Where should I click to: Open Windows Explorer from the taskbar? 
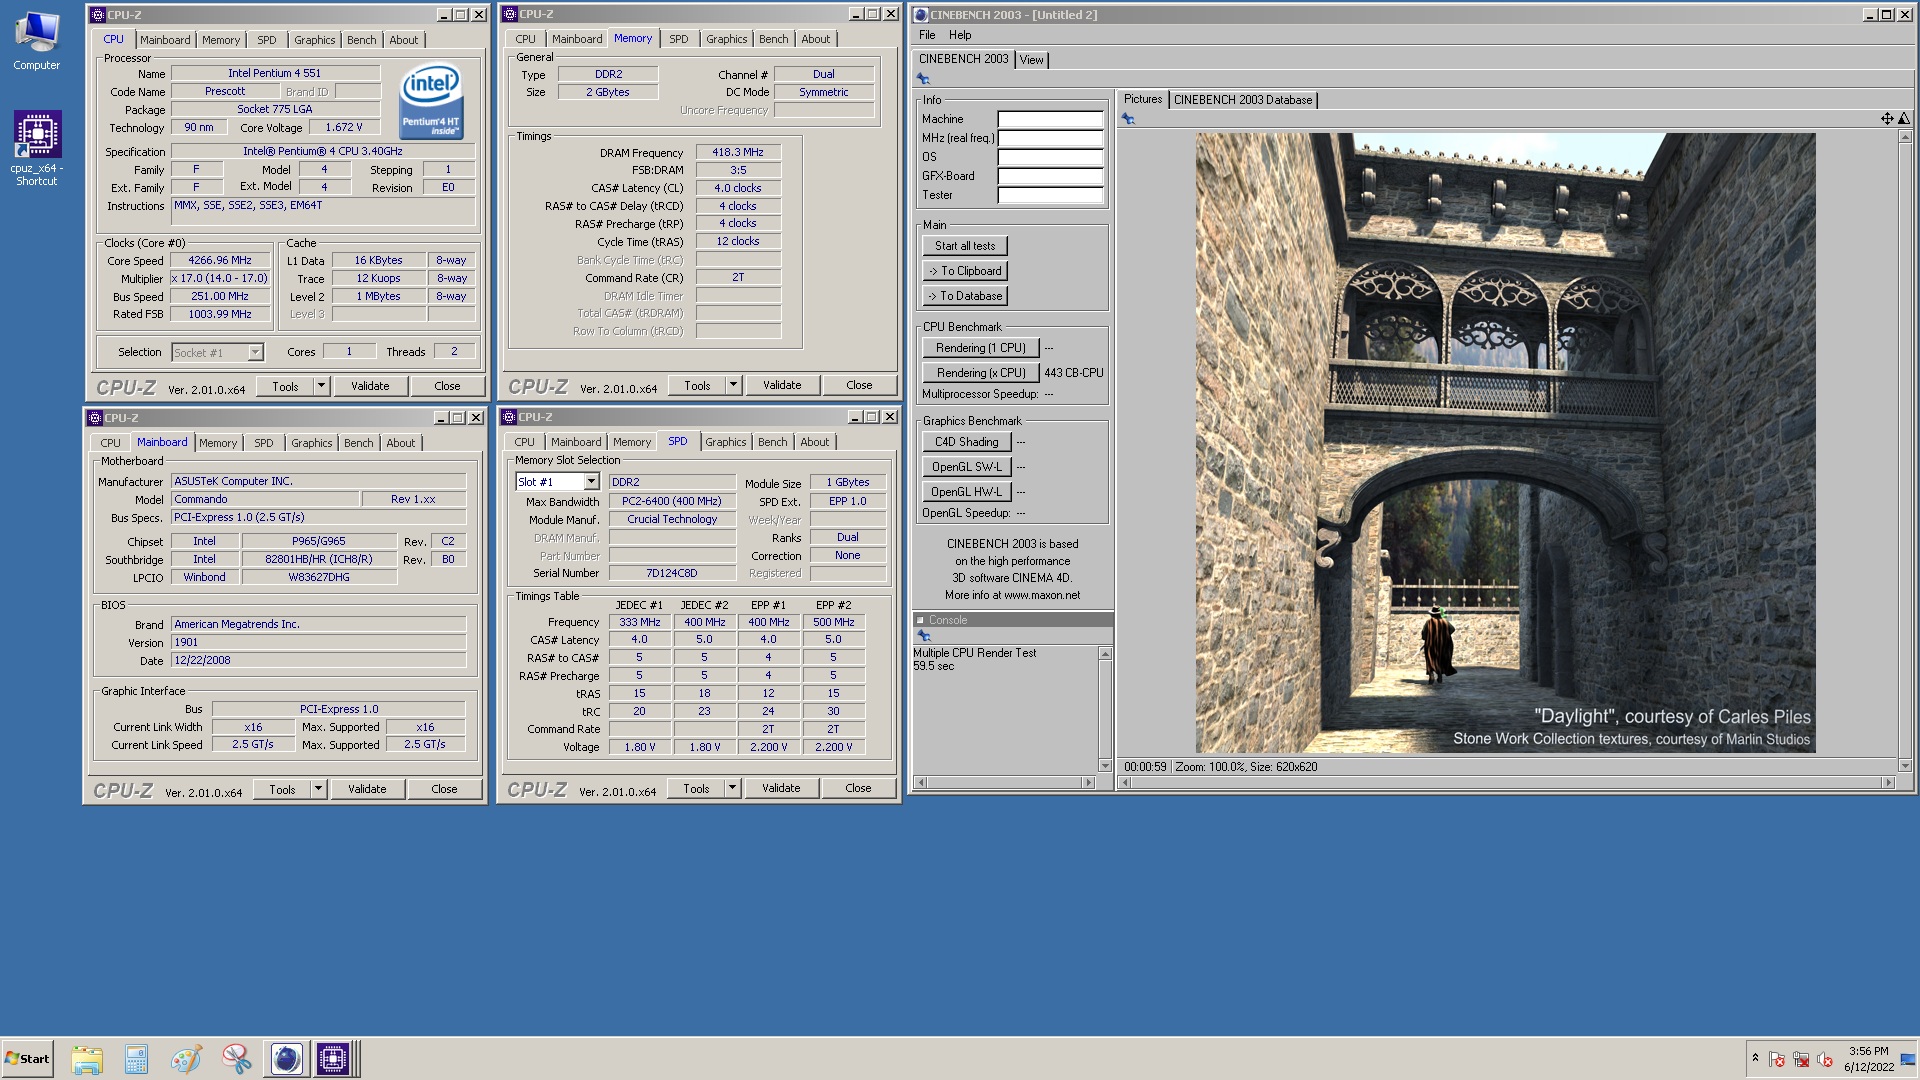coord(87,1059)
